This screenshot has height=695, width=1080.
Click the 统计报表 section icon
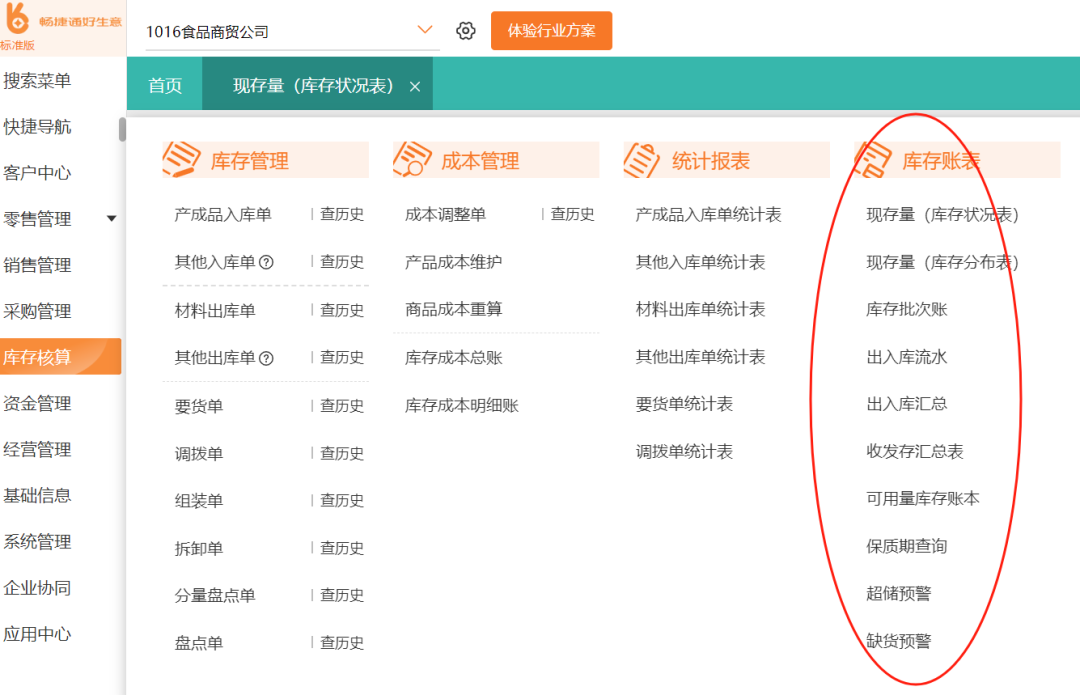[x=642, y=160]
